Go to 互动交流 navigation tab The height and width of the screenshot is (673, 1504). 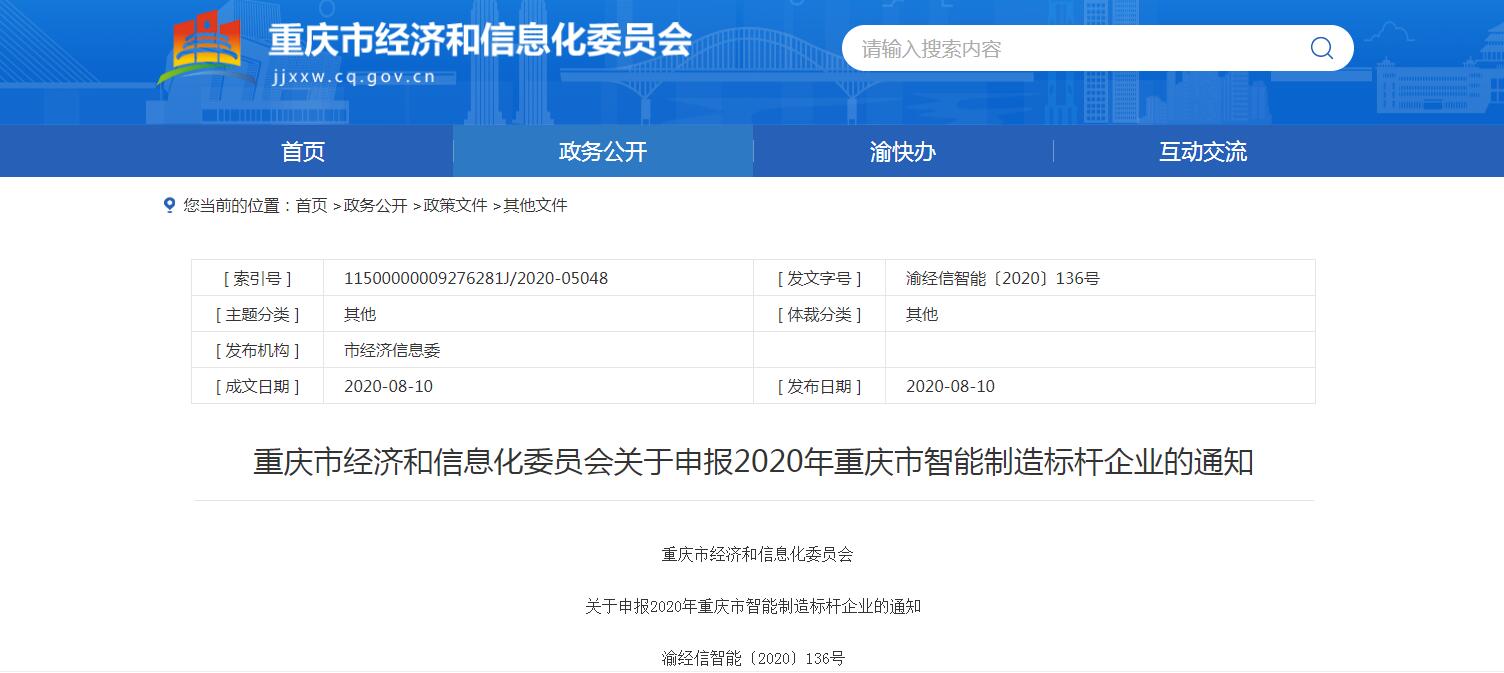(x=1203, y=152)
